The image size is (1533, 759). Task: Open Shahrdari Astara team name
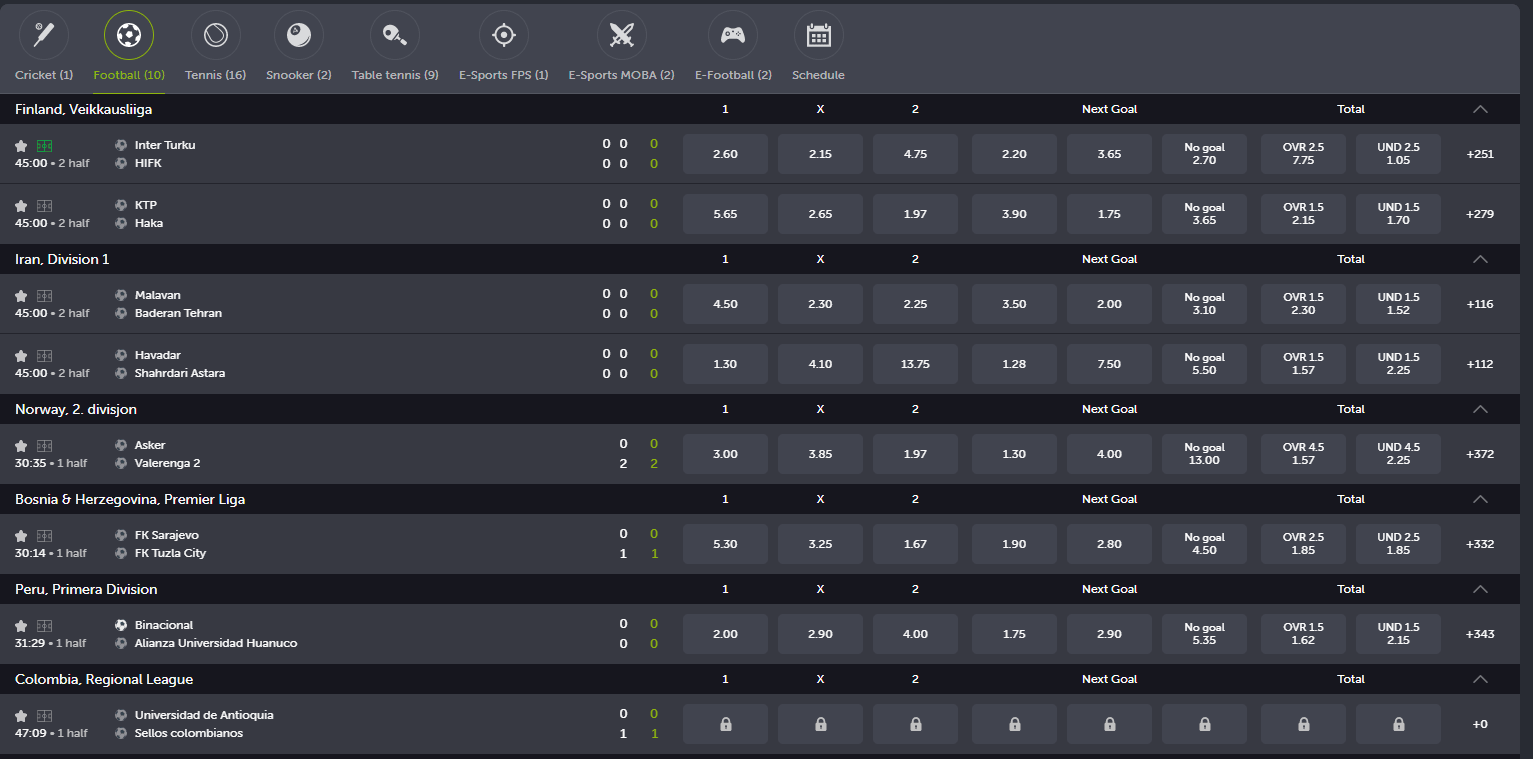pyautogui.click(x=180, y=373)
